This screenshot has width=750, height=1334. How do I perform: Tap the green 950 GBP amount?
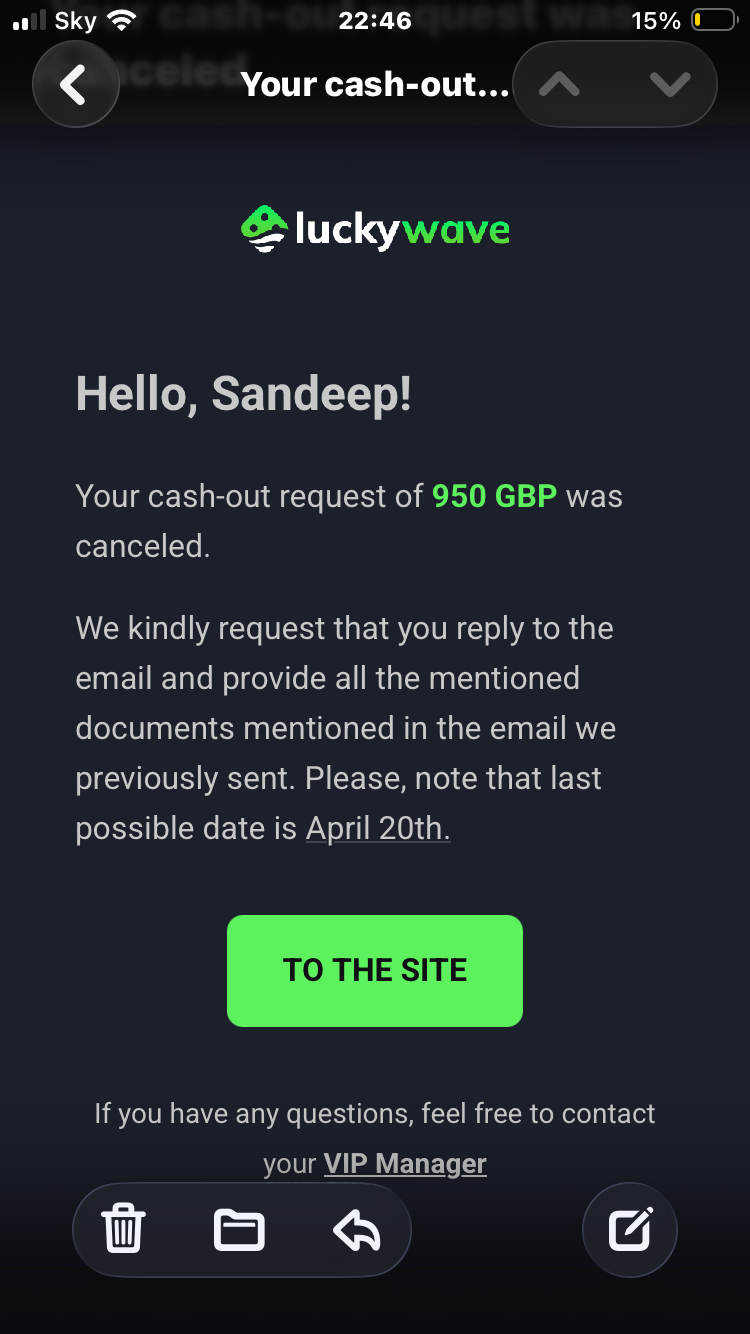click(494, 496)
